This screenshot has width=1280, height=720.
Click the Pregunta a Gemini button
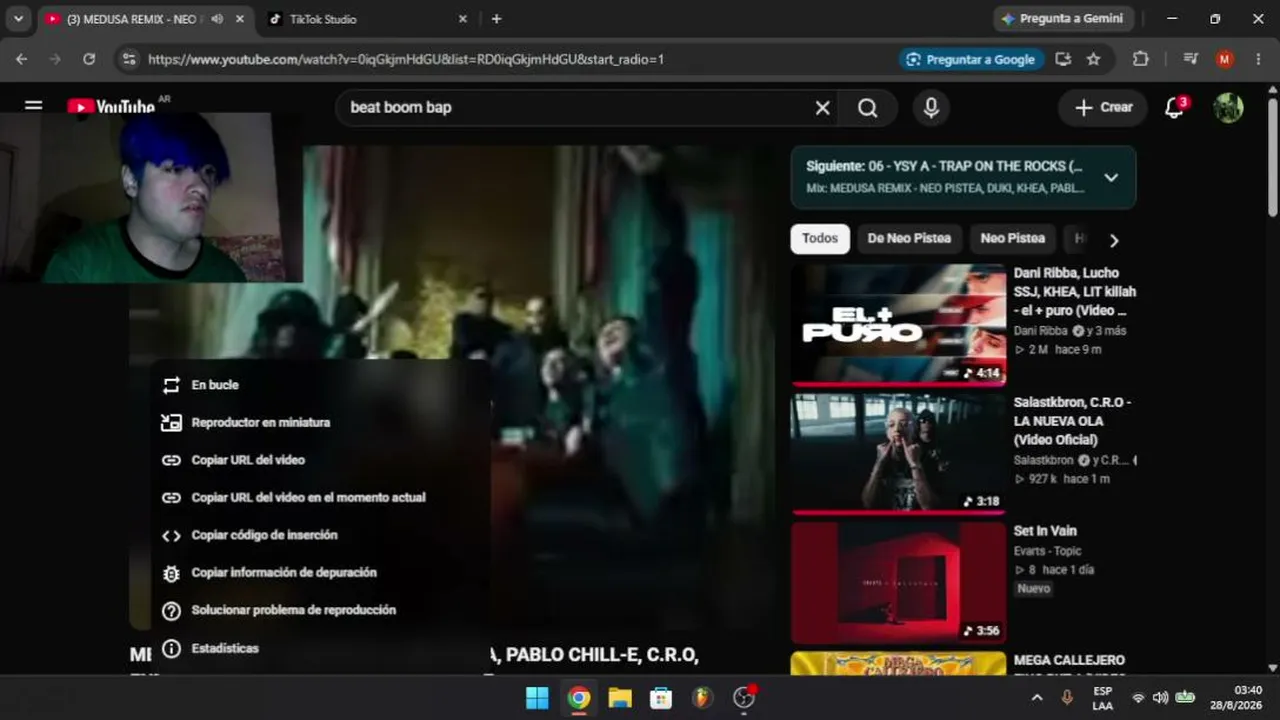point(1062,19)
